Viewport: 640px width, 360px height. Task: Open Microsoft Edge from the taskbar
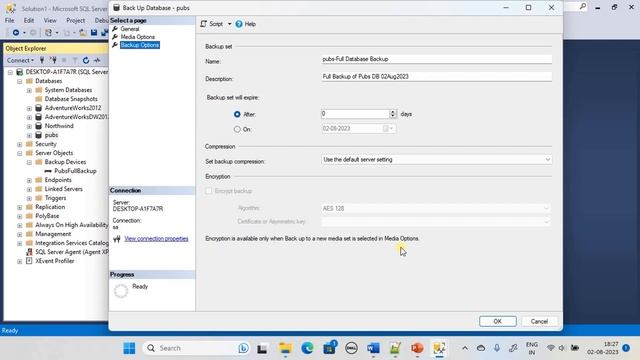coord(307,348)
